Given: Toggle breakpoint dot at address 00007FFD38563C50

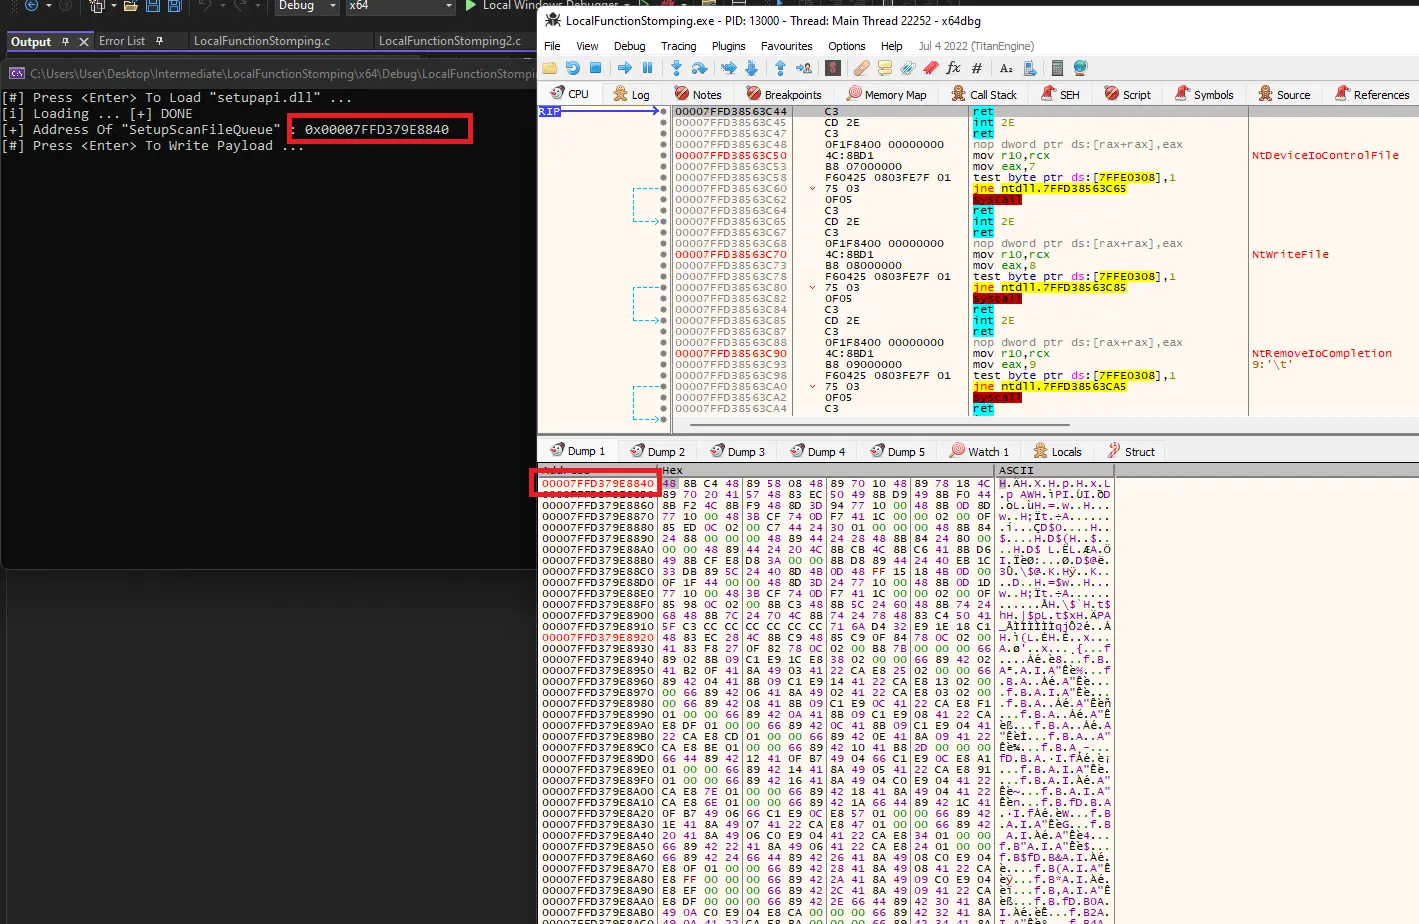Looking at the screenshot, I should [x=663, y=156].
